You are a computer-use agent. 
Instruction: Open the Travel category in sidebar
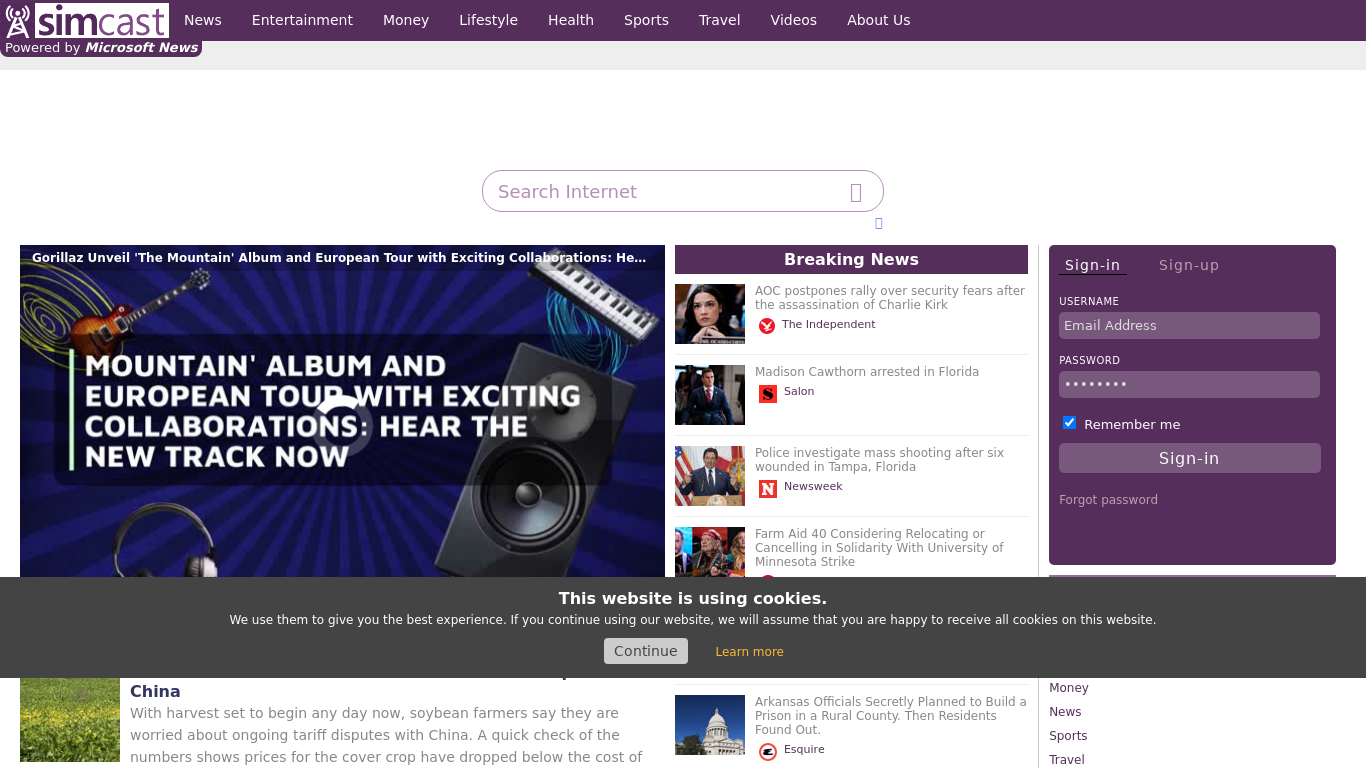pyautogui.click(x=1067, y=760)
